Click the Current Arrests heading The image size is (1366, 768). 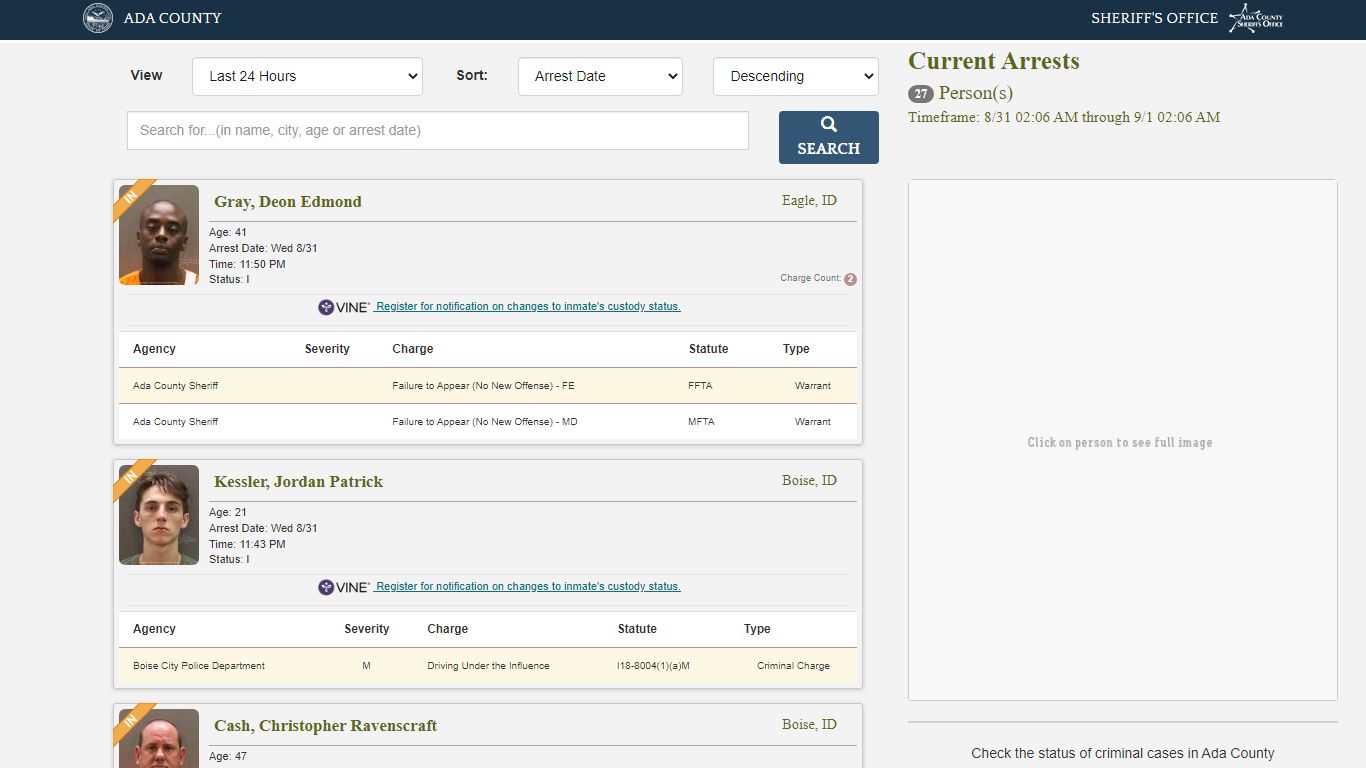[x=994, y=61]
